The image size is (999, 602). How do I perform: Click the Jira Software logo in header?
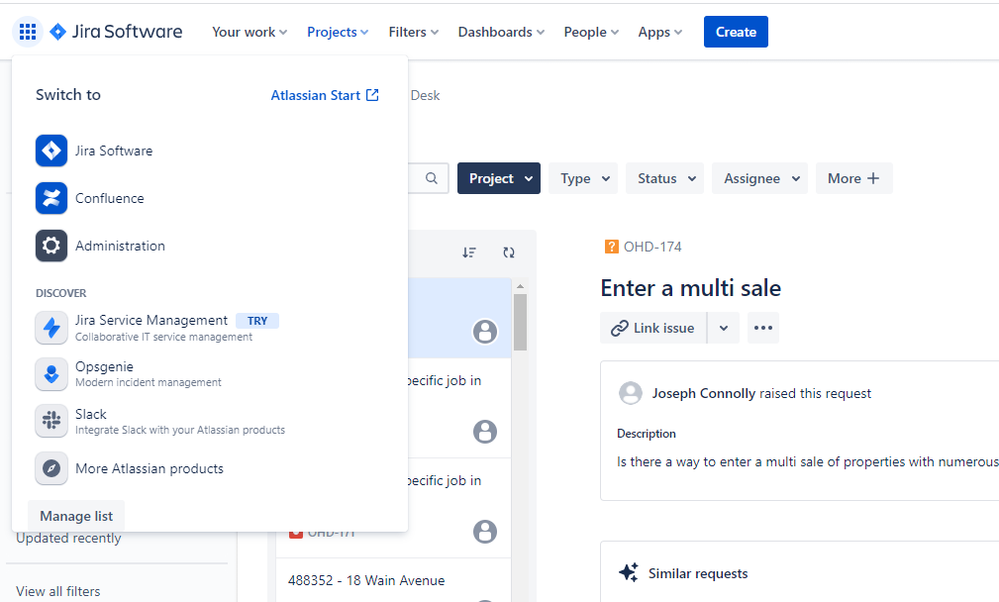click(116, 32)
